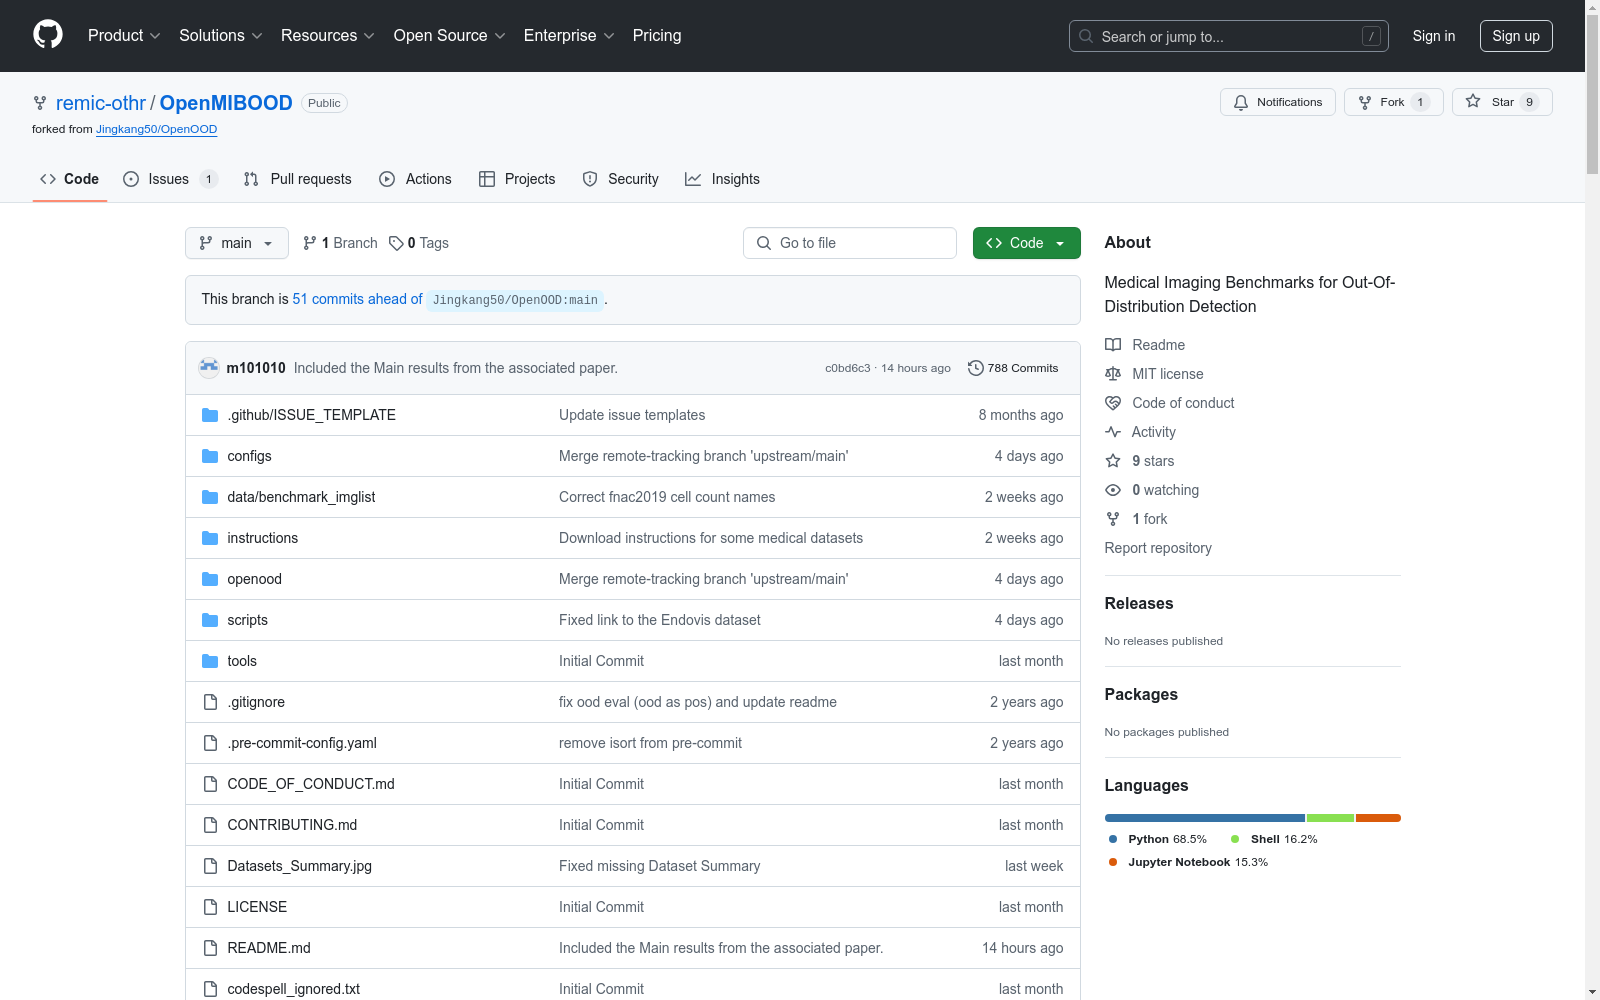Click the green Shell language bar segment
Viewport: 1600px width, 1000px height.
(1331, 818)
